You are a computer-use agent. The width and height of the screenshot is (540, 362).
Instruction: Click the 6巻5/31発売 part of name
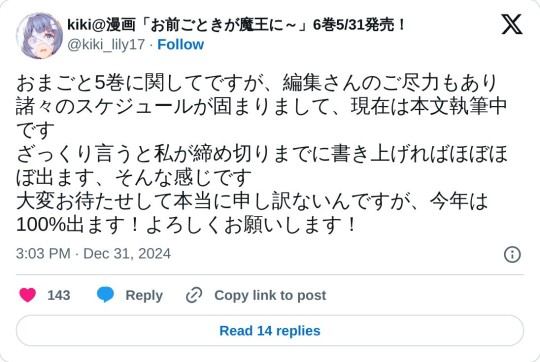pos(359,25)
